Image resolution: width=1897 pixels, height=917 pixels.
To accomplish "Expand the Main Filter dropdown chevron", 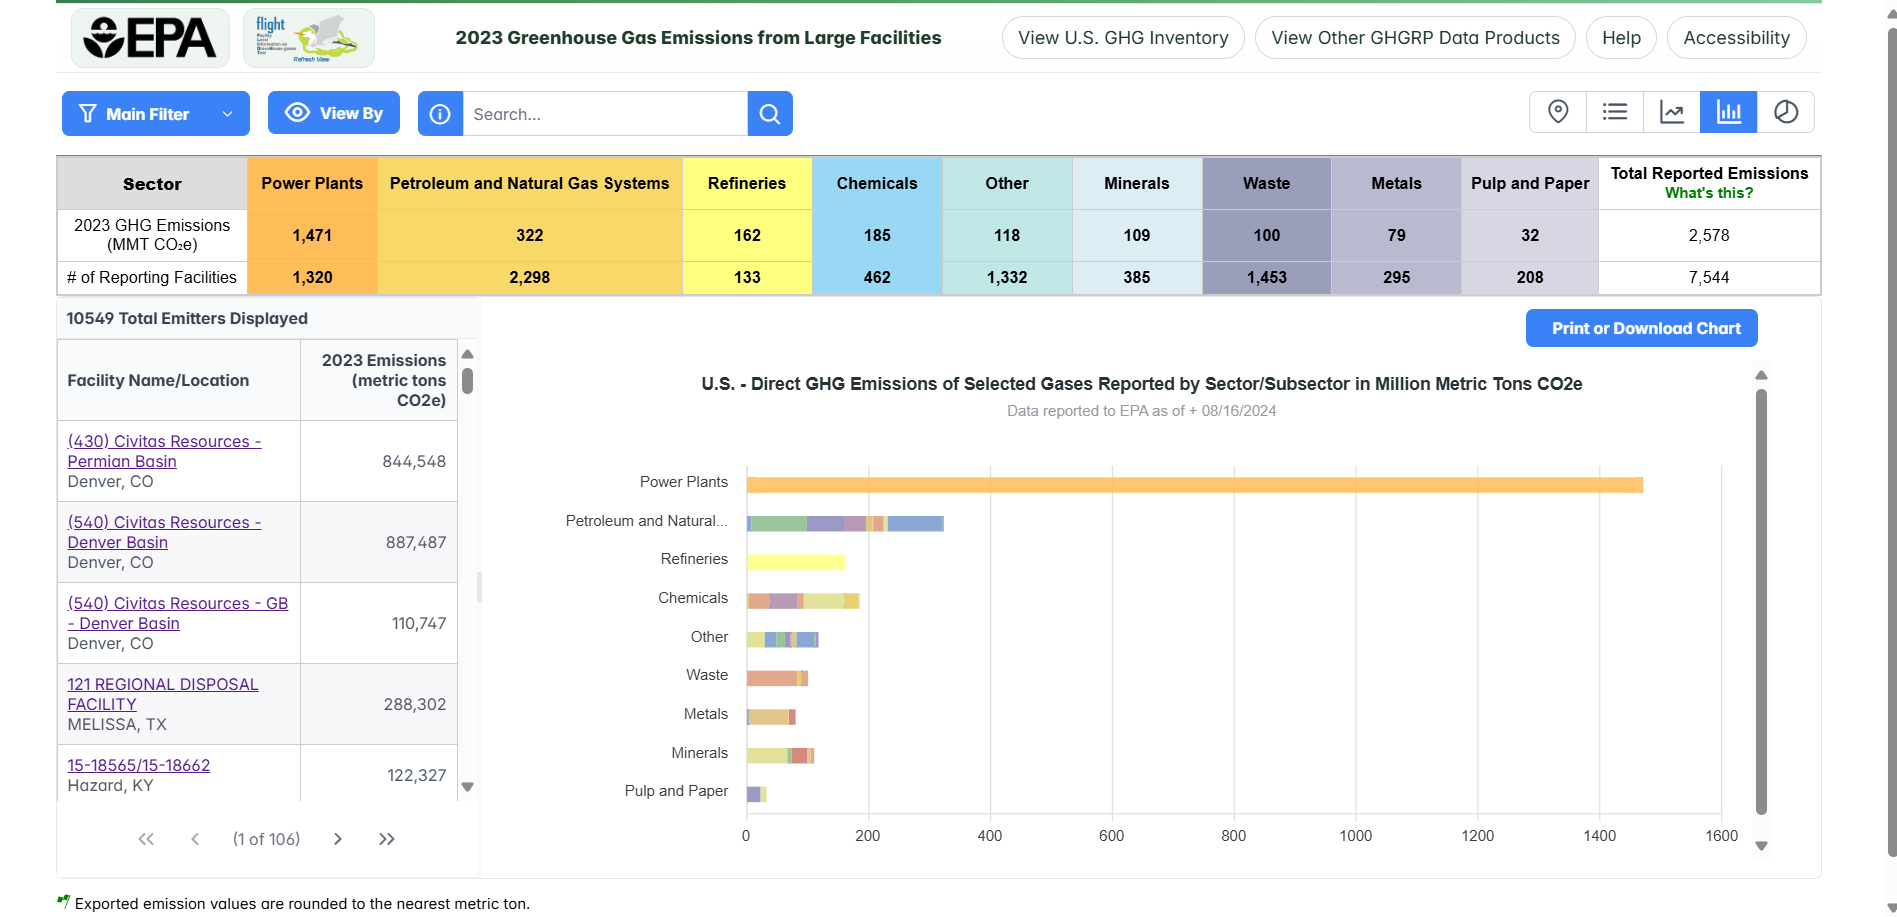I will (226, 113).
